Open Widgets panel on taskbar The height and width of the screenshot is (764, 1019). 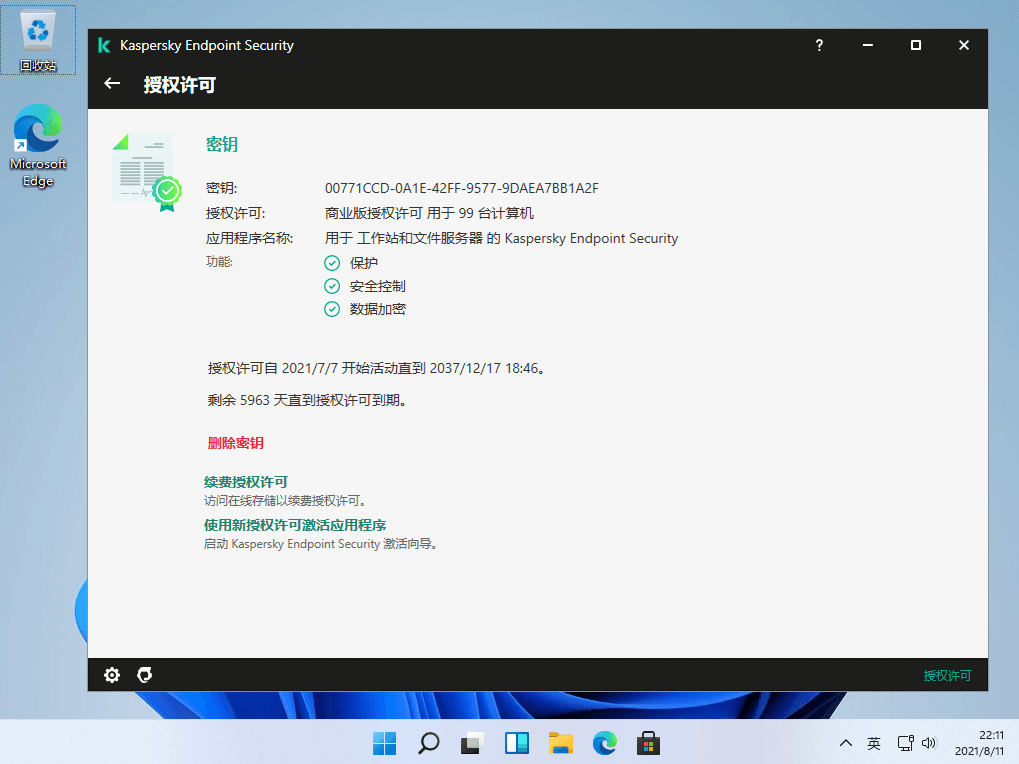point(516,743)
